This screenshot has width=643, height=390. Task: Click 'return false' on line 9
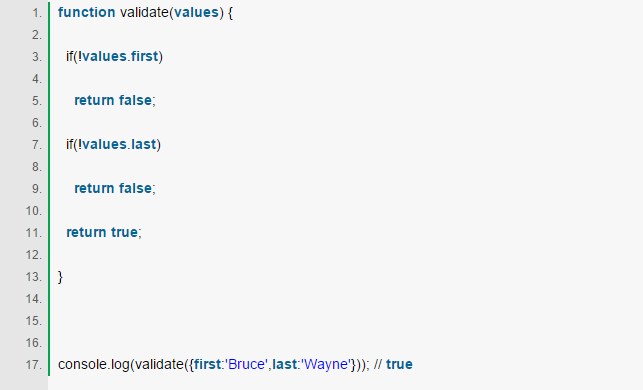pos(113,188)
